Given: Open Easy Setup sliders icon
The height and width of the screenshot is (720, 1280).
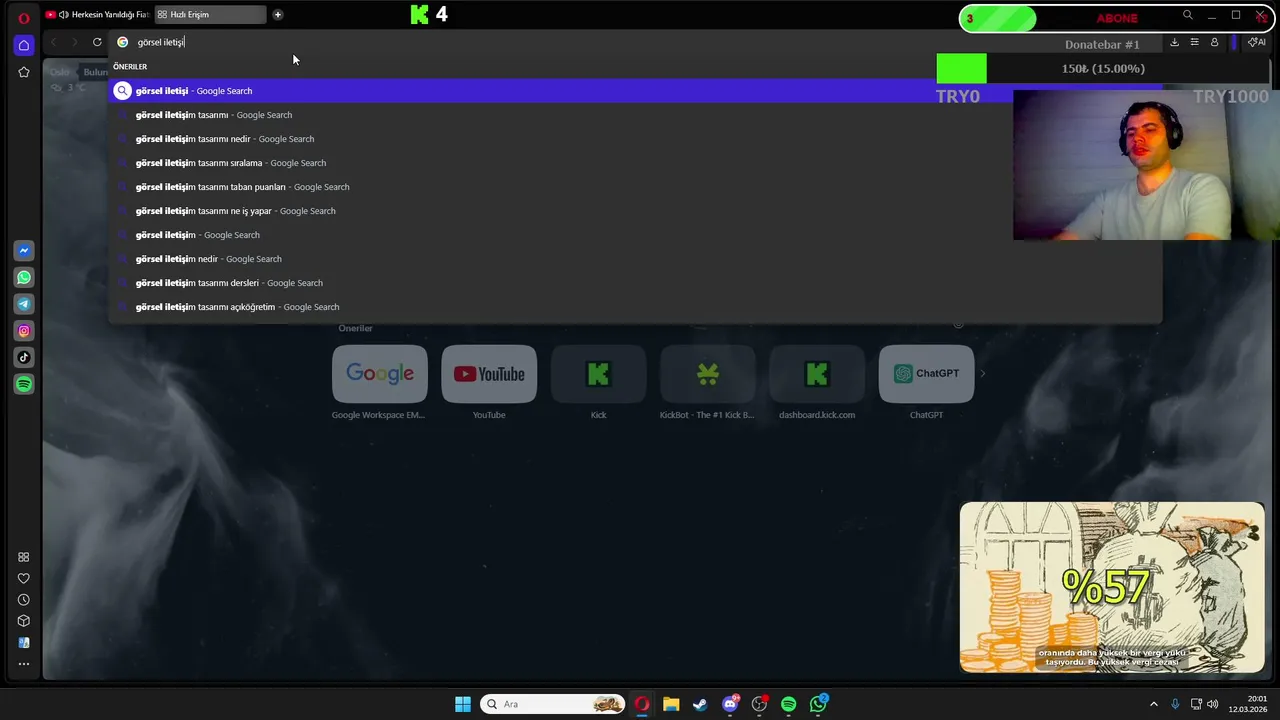Looking at the screenshot, I should [1194, 42].
